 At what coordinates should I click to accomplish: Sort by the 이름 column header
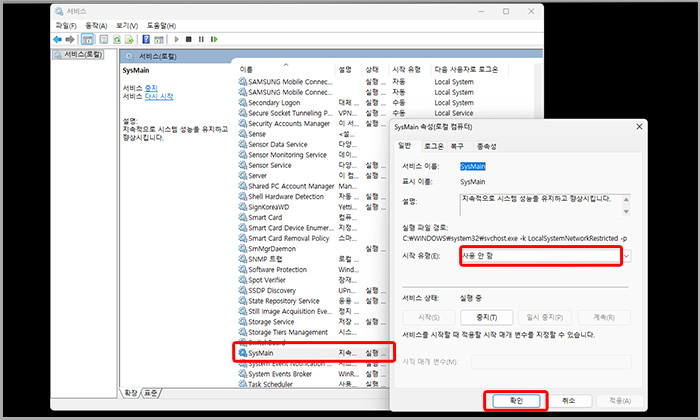pos(286,70)
